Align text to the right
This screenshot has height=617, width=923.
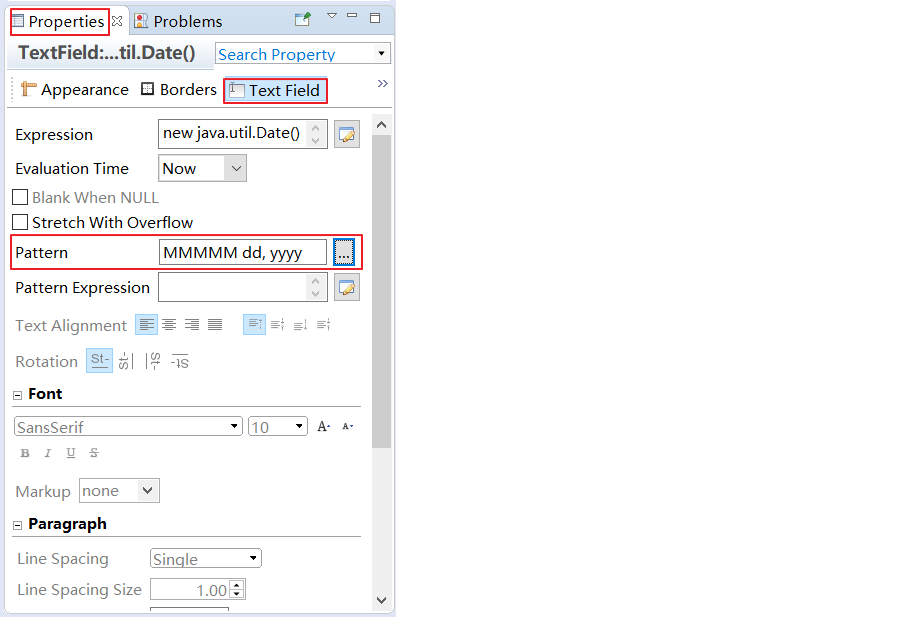[x=192, y=324]
